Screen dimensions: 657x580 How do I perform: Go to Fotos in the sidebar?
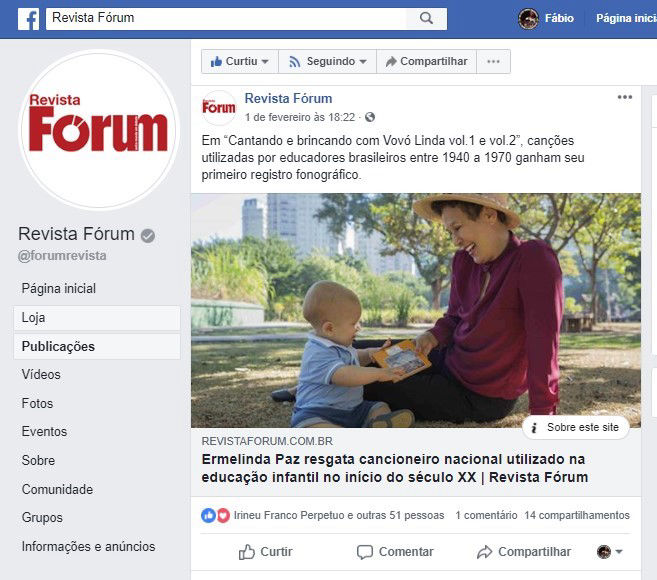pyautogui.click(x=37, y=403)
